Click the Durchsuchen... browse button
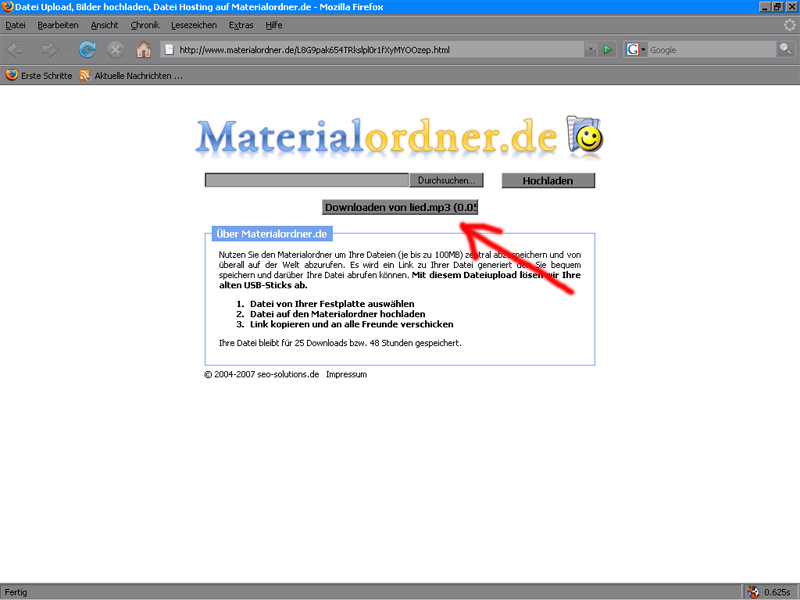The width and height of the screenshot is (800, 600). pos(446,180)
